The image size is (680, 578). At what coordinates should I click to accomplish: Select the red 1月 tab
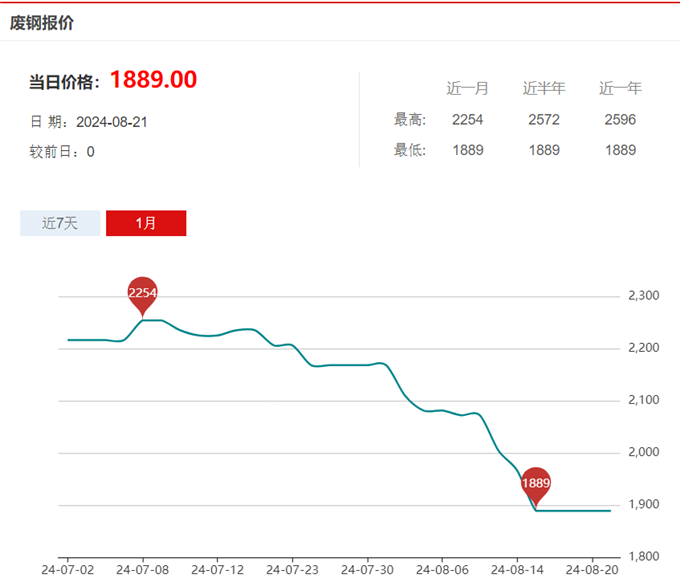click(x=146, y=223)
